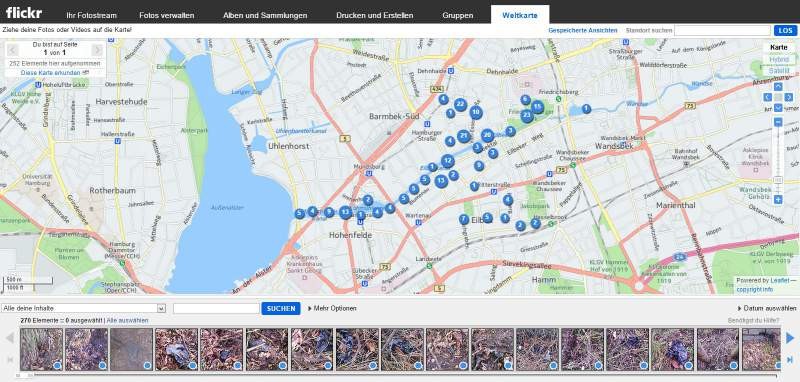Select the Karte map type
The height and width of the screenshot is (382, 800).
tap(779, 47)
